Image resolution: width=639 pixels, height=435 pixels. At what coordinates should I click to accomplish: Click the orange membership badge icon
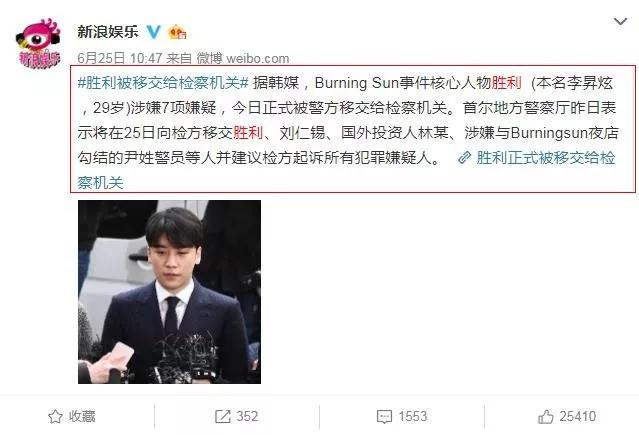pos(177,32)
